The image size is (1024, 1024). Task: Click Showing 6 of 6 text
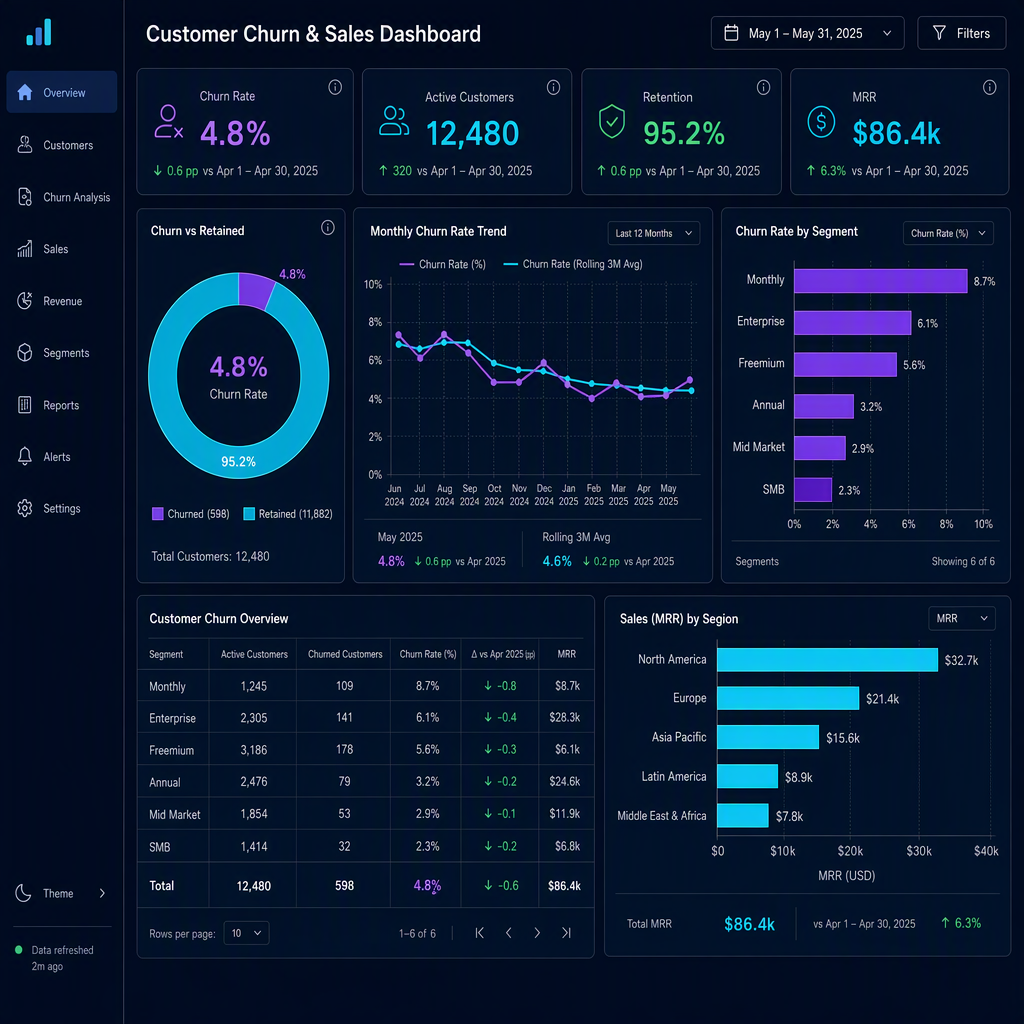(x=963, y=561)
